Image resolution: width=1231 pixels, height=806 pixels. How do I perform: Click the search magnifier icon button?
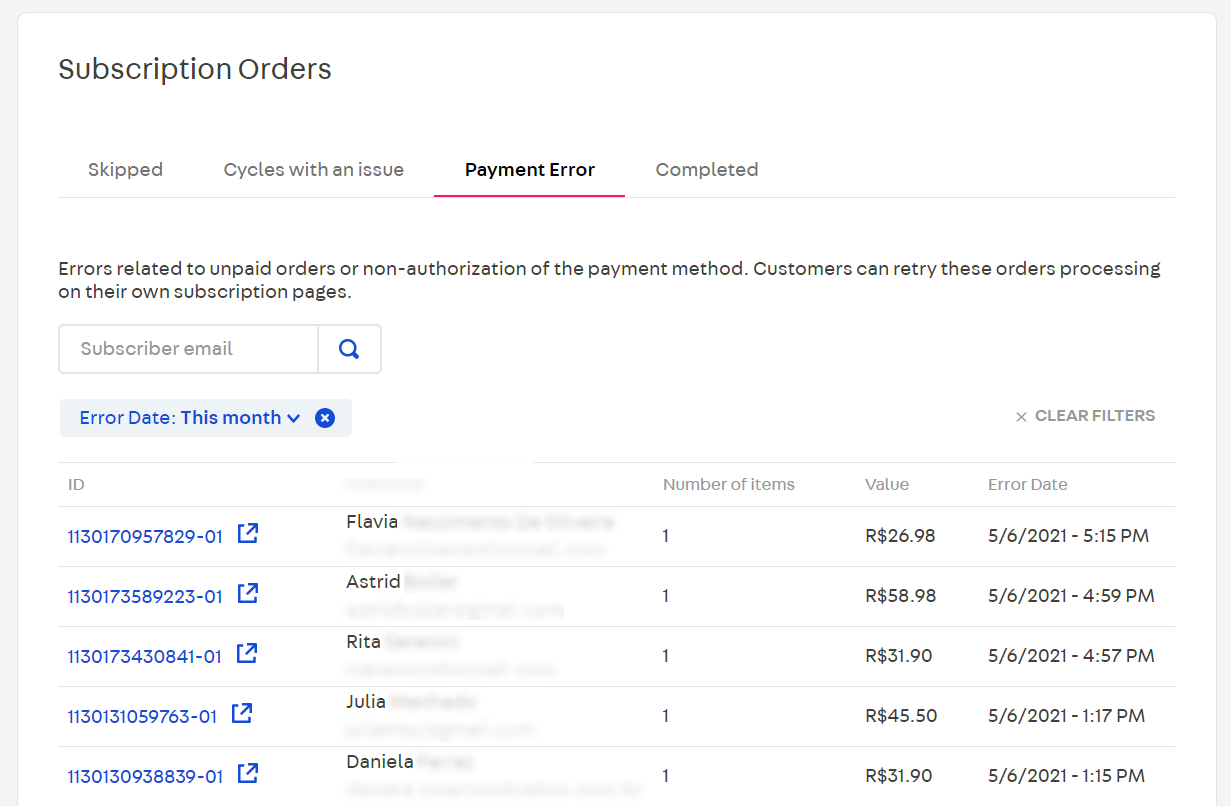coord(349,349)
